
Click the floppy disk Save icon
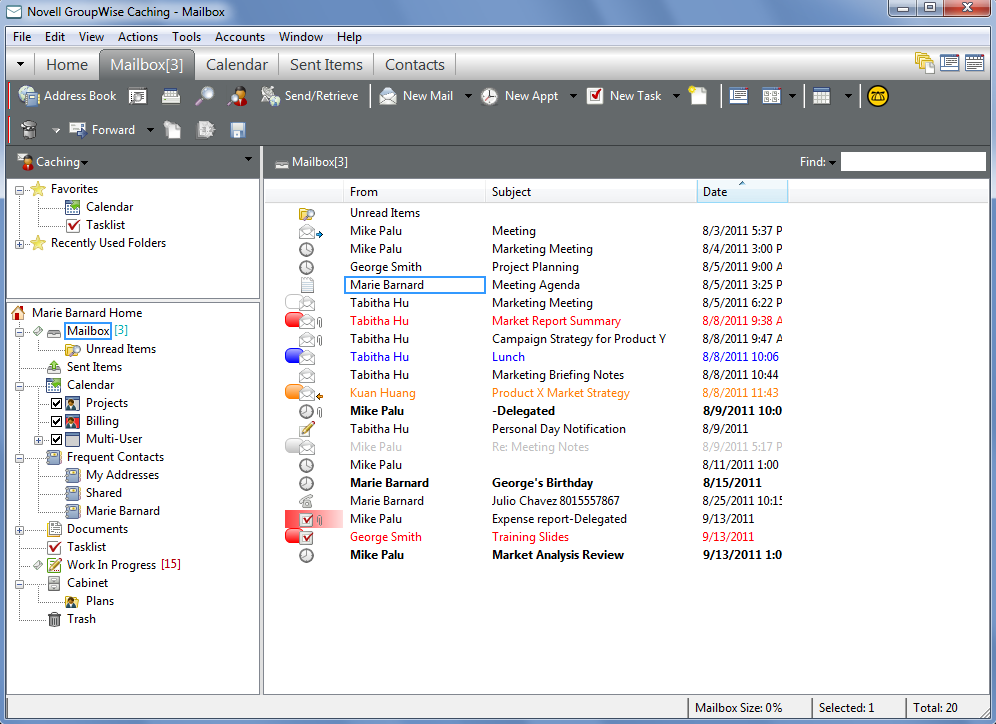[x=238, y=130]
